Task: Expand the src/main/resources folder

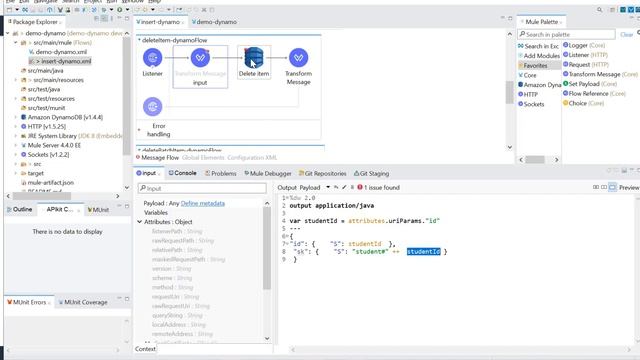Action: pos(16,80)
